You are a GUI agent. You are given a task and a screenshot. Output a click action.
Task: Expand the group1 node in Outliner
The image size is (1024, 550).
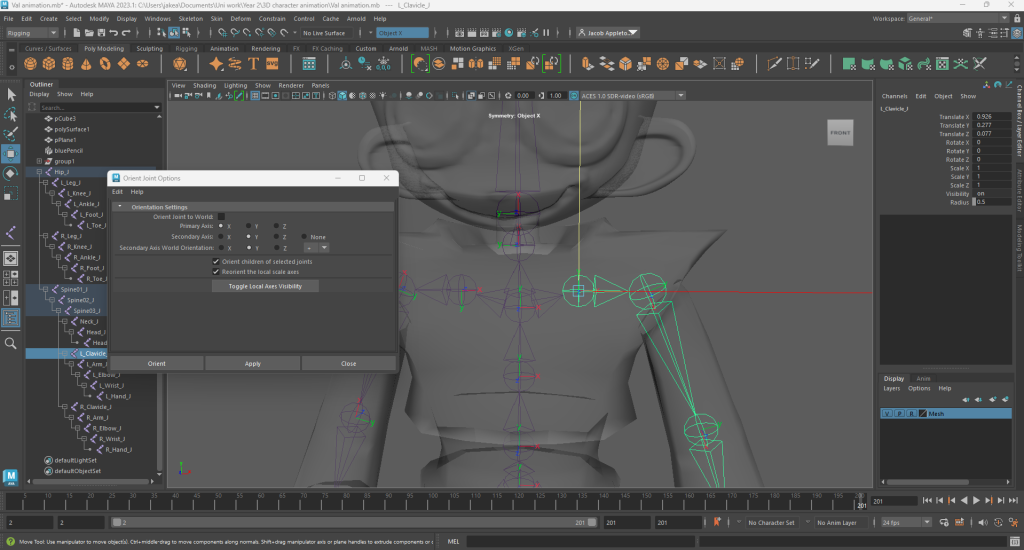point(39,161)
